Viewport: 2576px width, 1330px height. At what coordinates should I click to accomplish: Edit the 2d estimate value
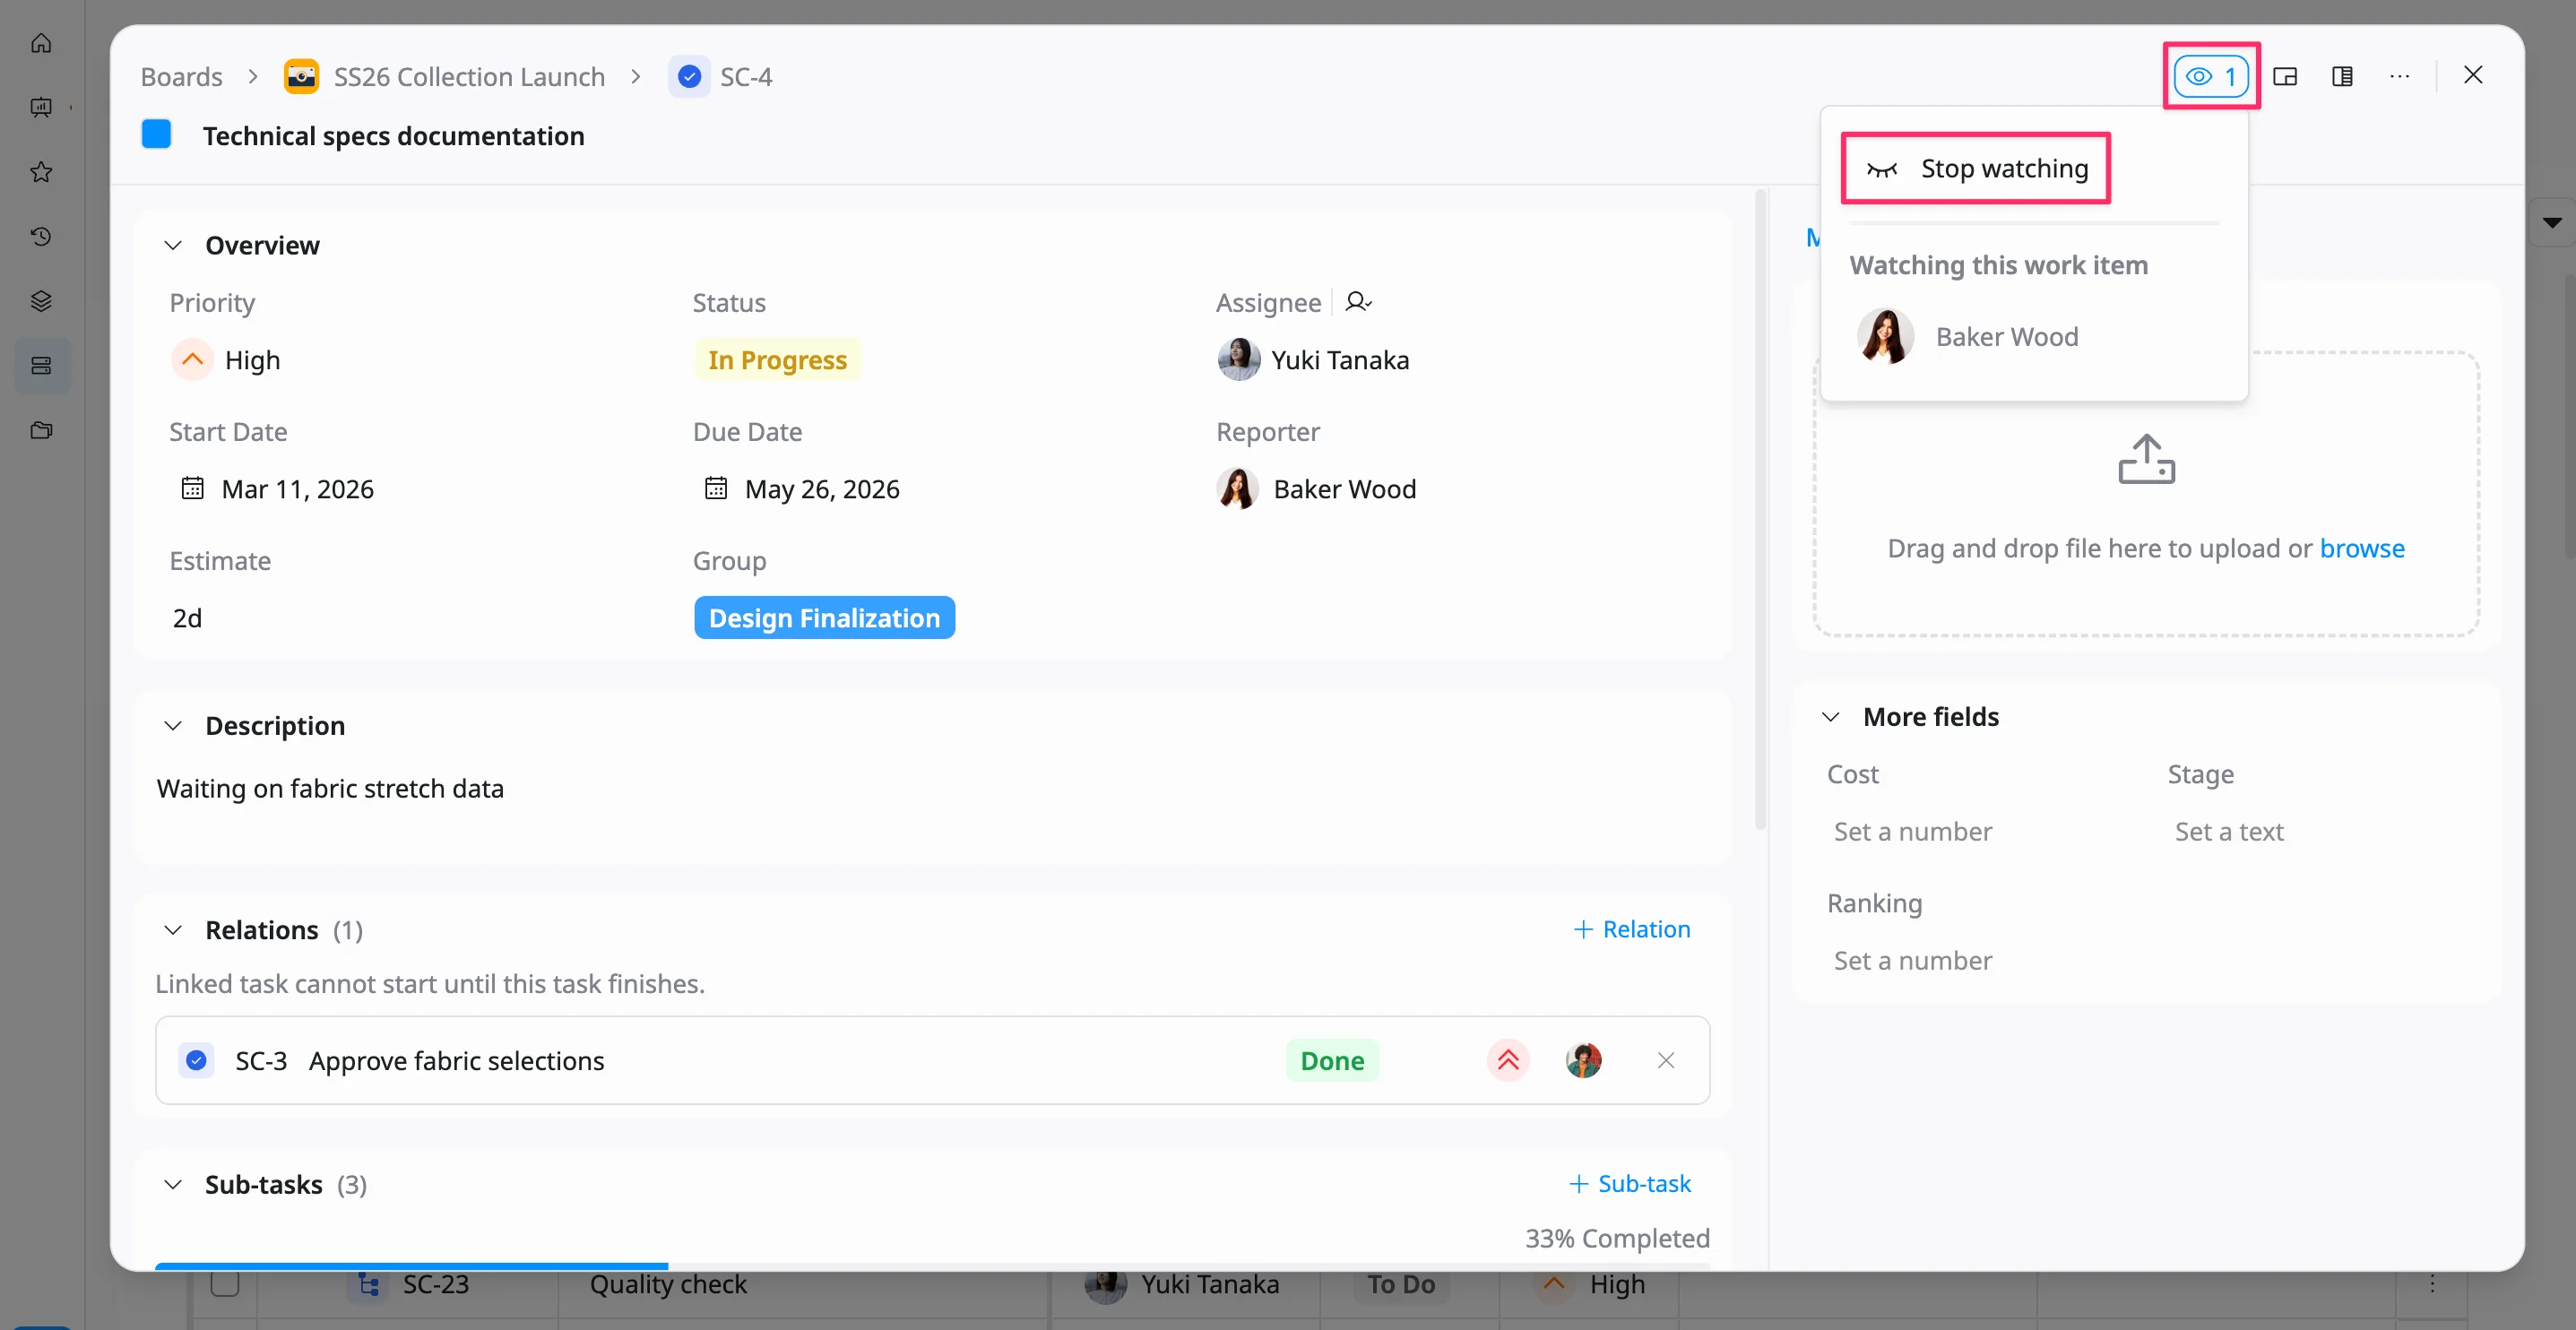[x=187, y=618]
